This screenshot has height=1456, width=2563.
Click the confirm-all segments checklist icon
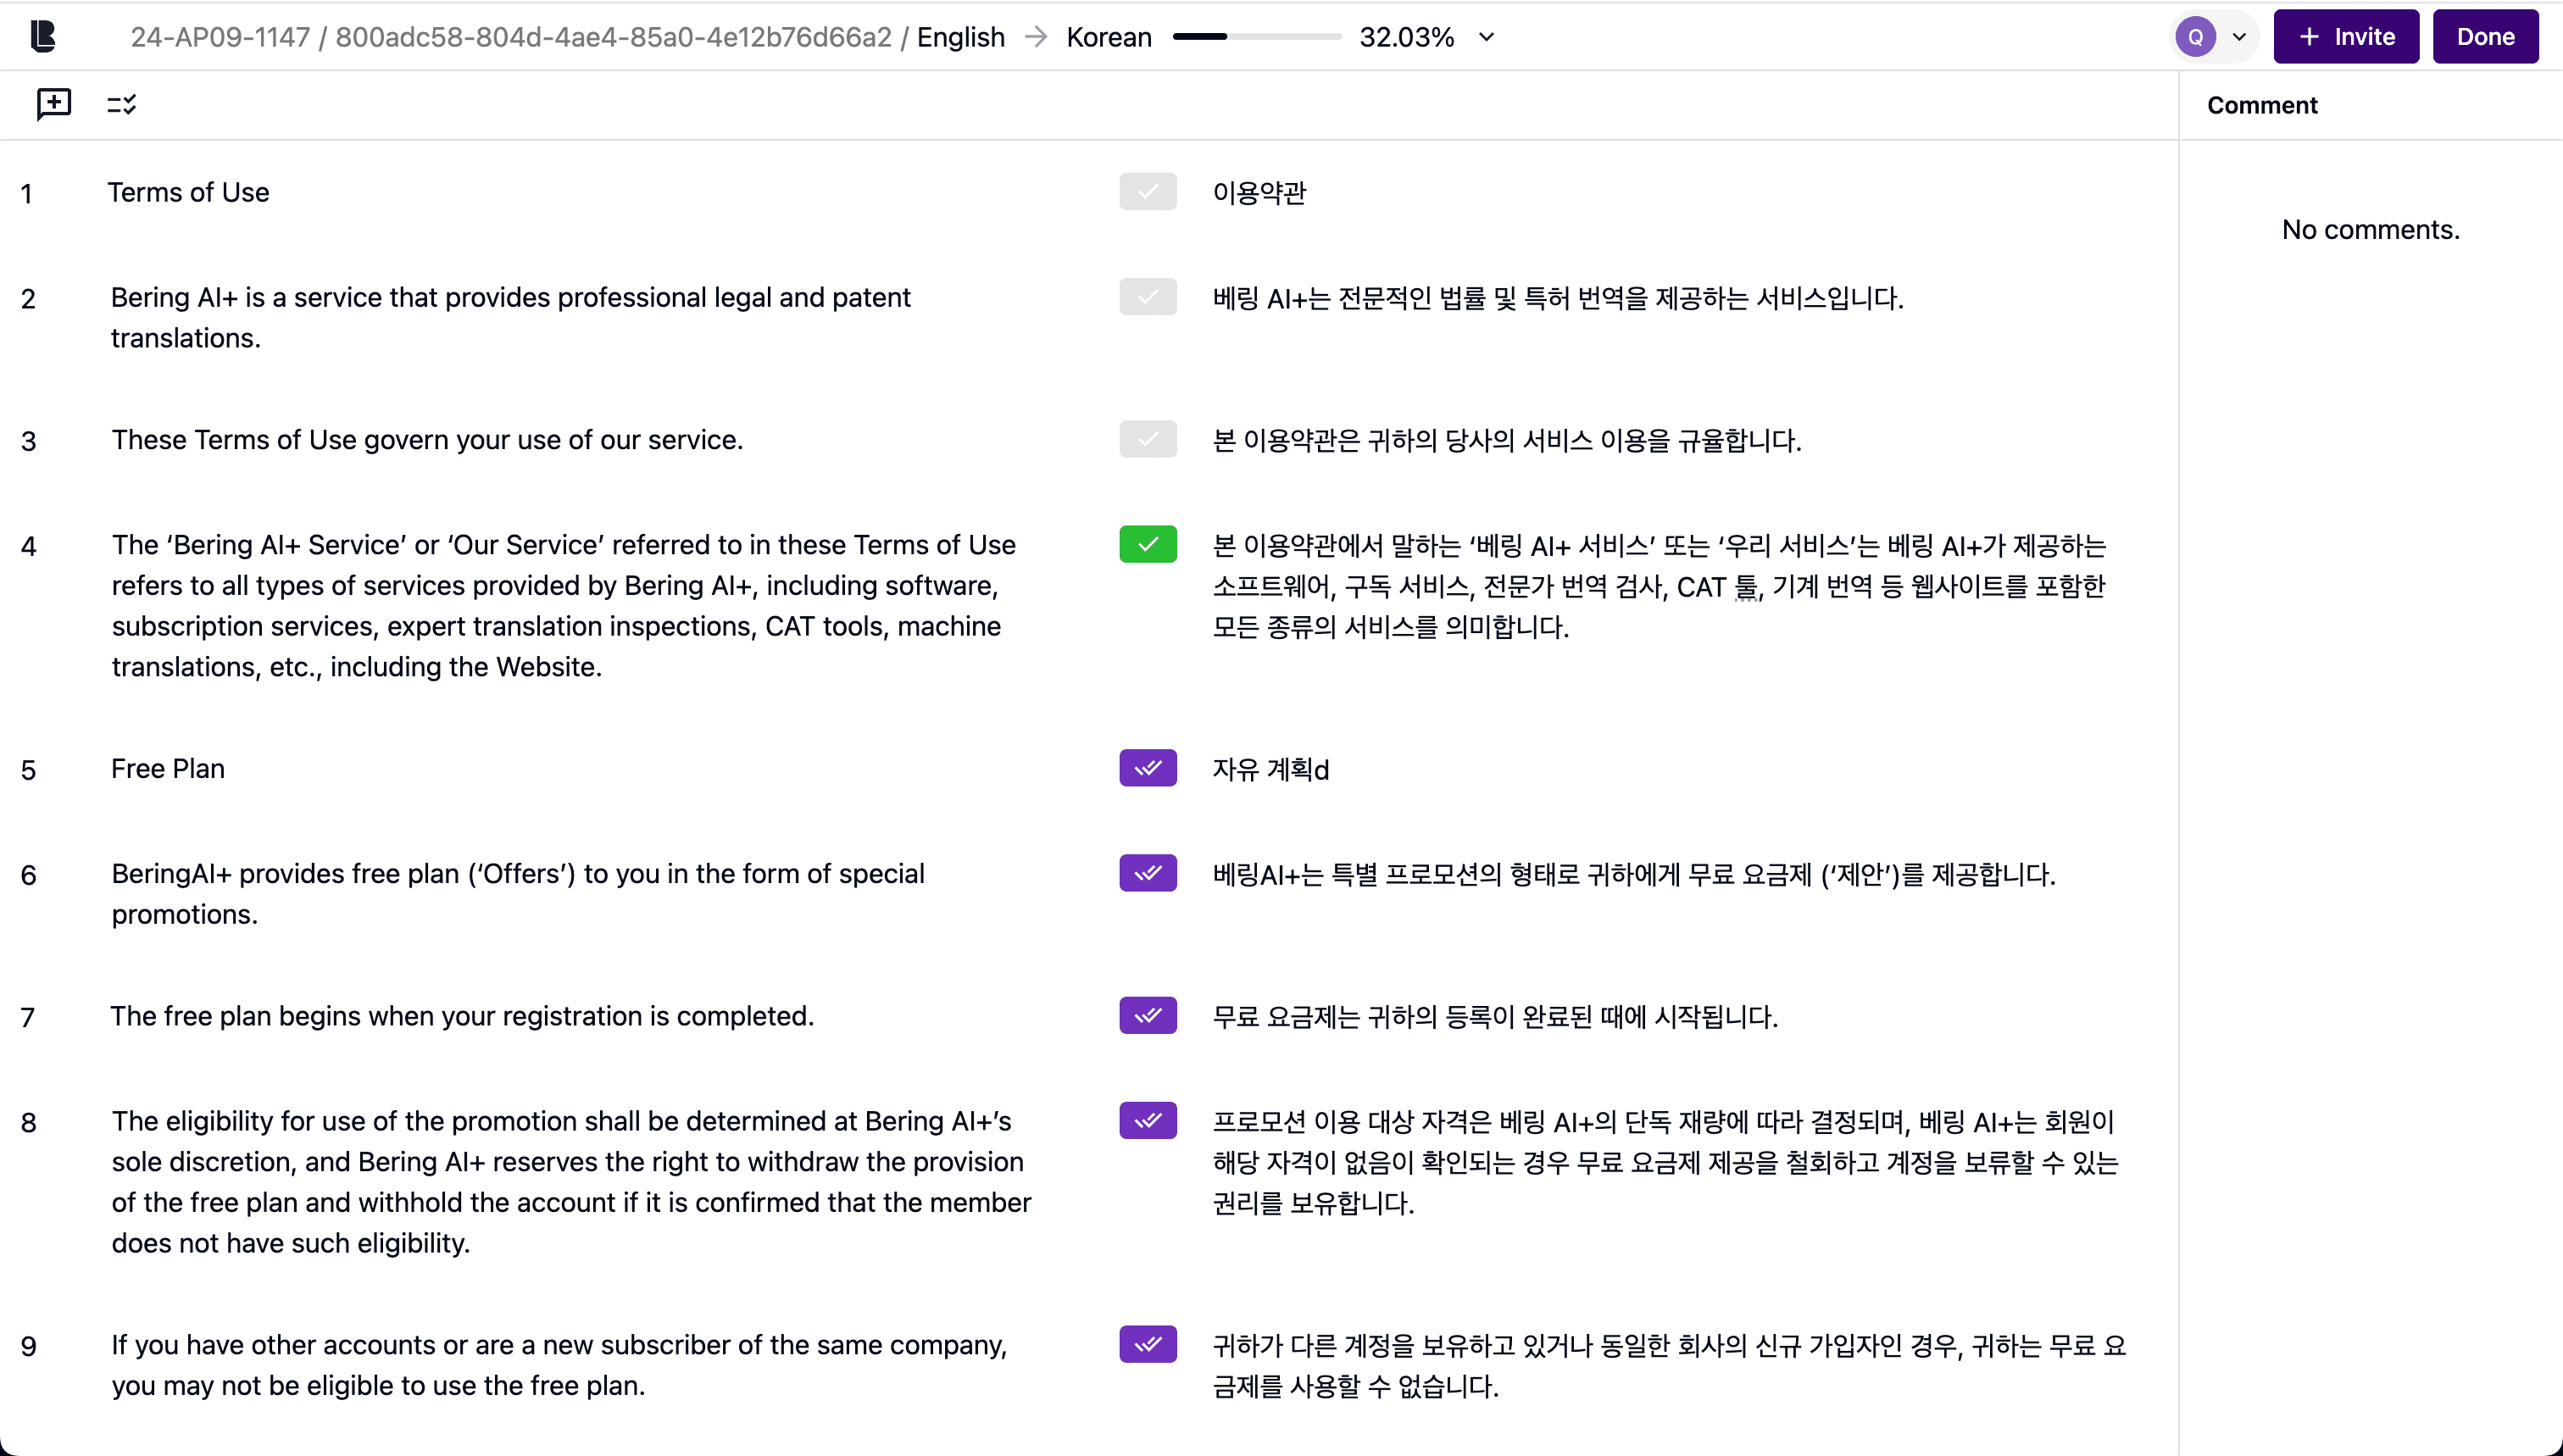[121, 104]
